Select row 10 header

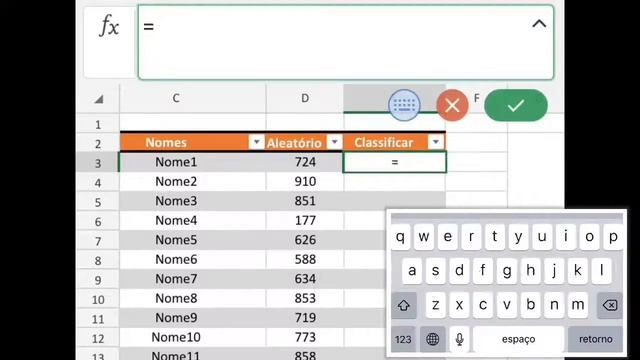click(x=98, y=299)
